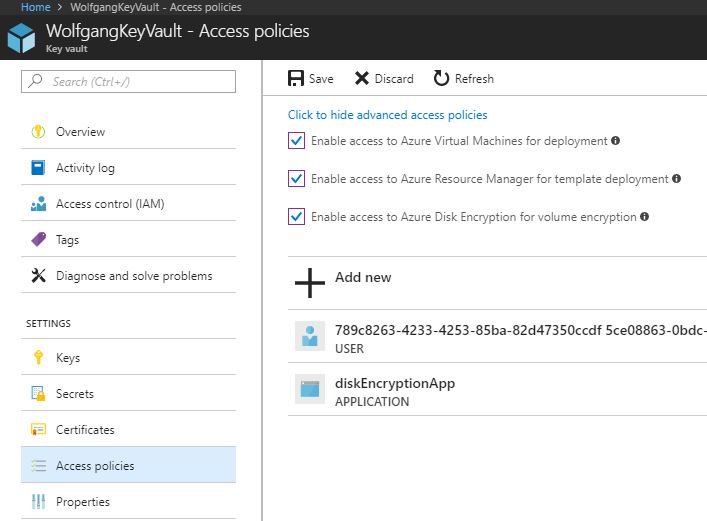Click the Discard X icon
The image size is (707, 521).
(362, 78)
